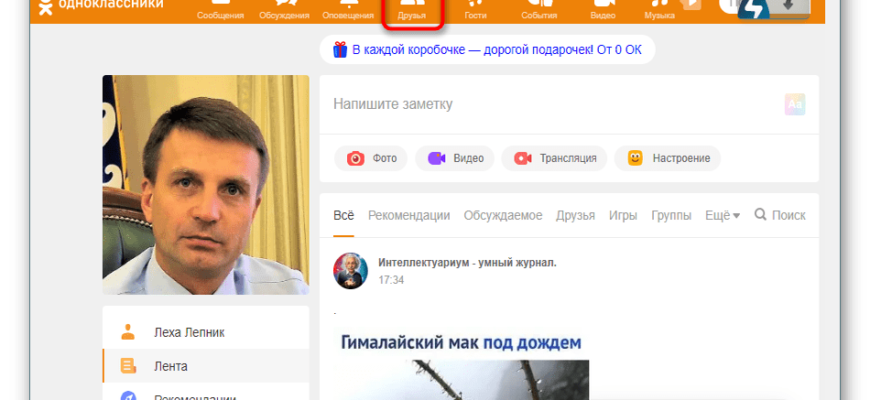
Task: Open the Музыка section
Action: [659, 10]
